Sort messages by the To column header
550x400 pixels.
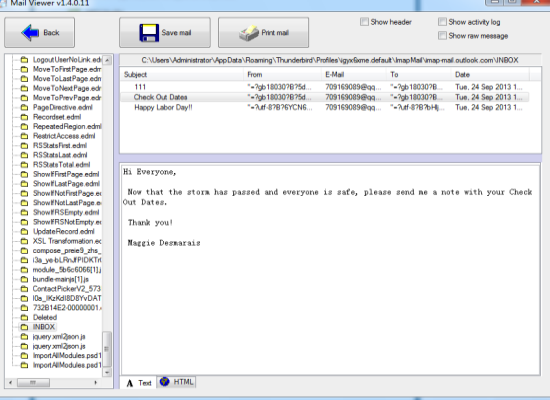pos(418,74)
